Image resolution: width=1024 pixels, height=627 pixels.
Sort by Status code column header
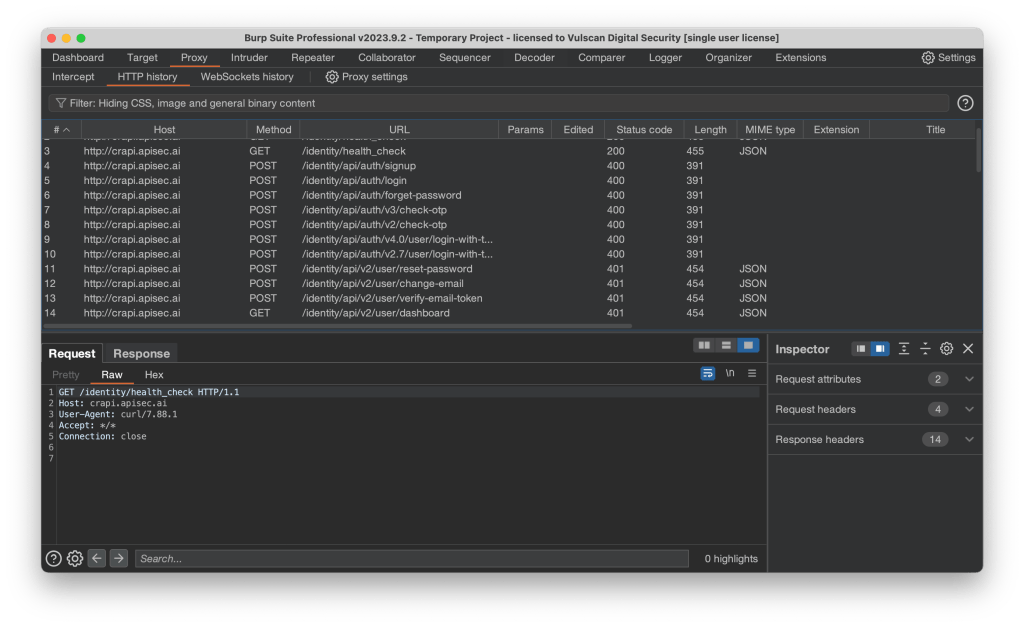click(x=644, y=129)
